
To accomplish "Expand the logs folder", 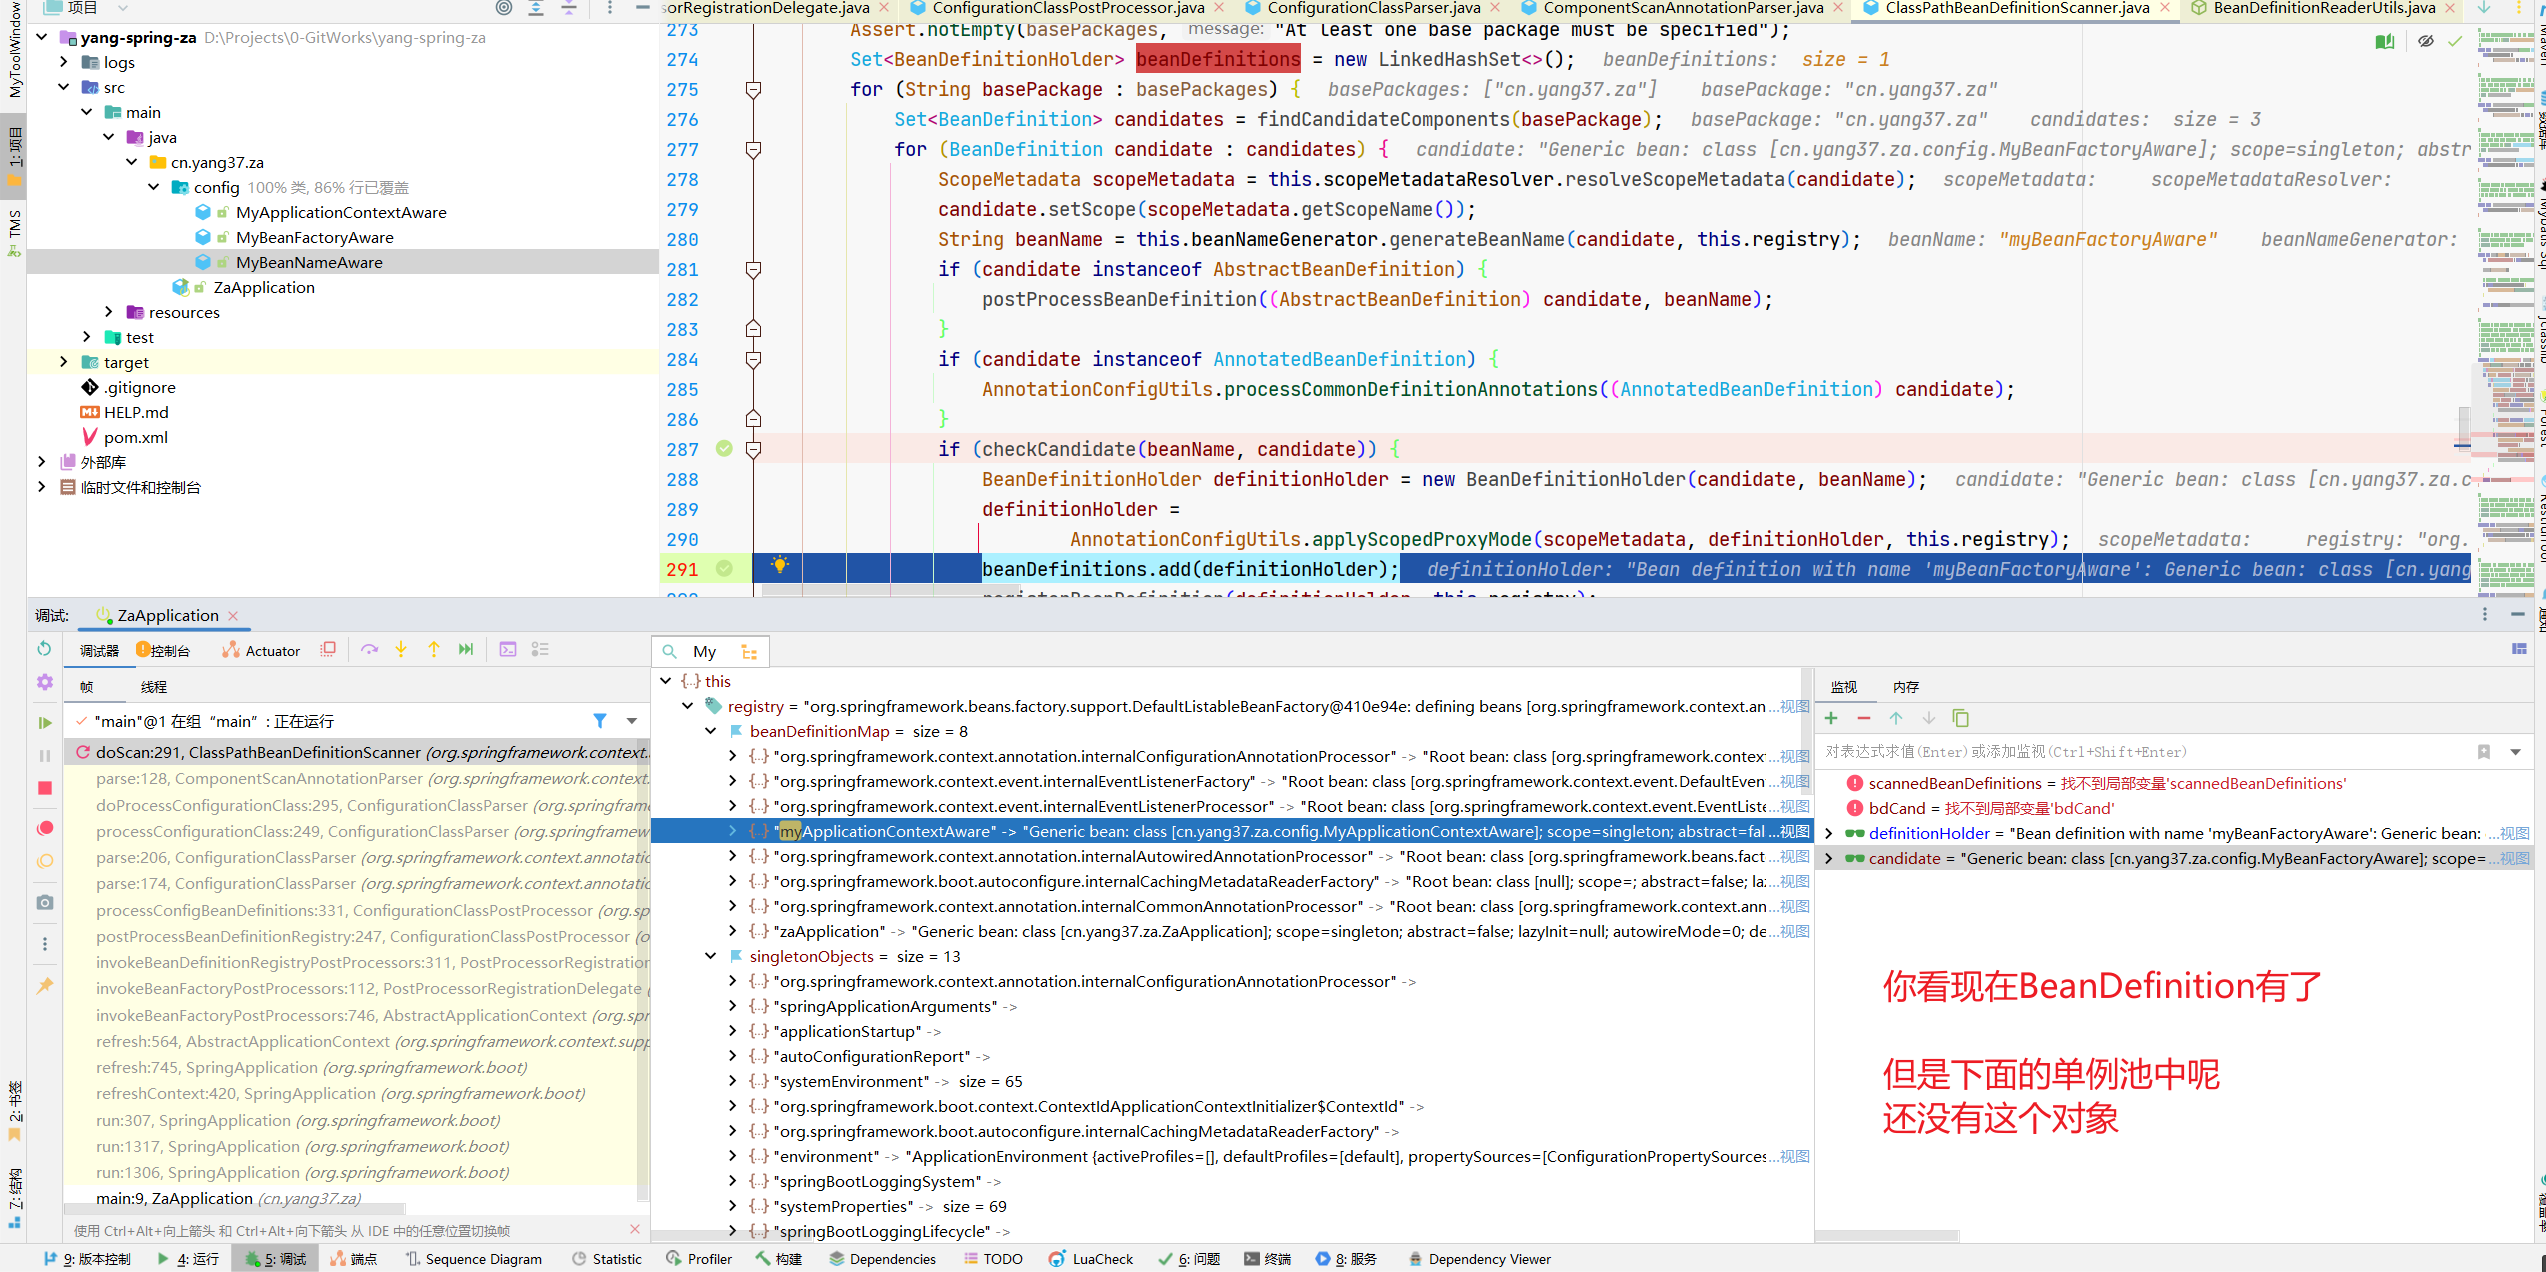I will pyautogui.click(x=63, y=62).
